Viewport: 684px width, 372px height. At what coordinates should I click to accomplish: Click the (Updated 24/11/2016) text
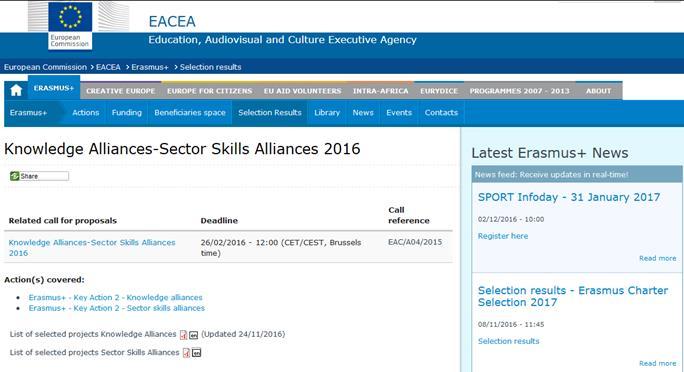click(x=243, y=334)
